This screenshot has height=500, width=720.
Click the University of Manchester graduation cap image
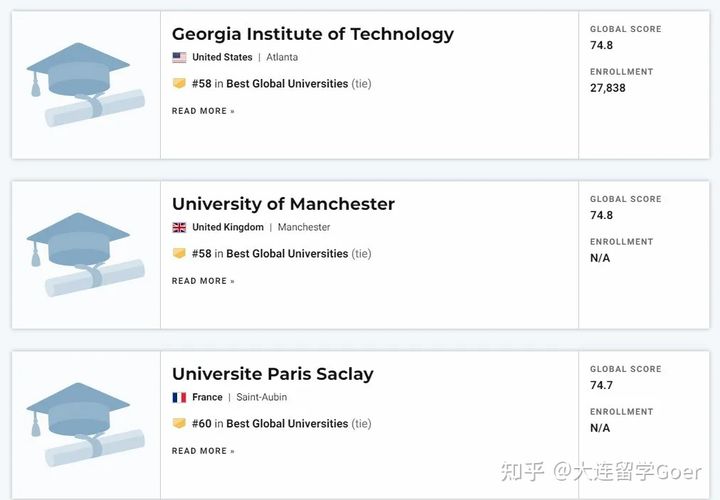point(86,254)
